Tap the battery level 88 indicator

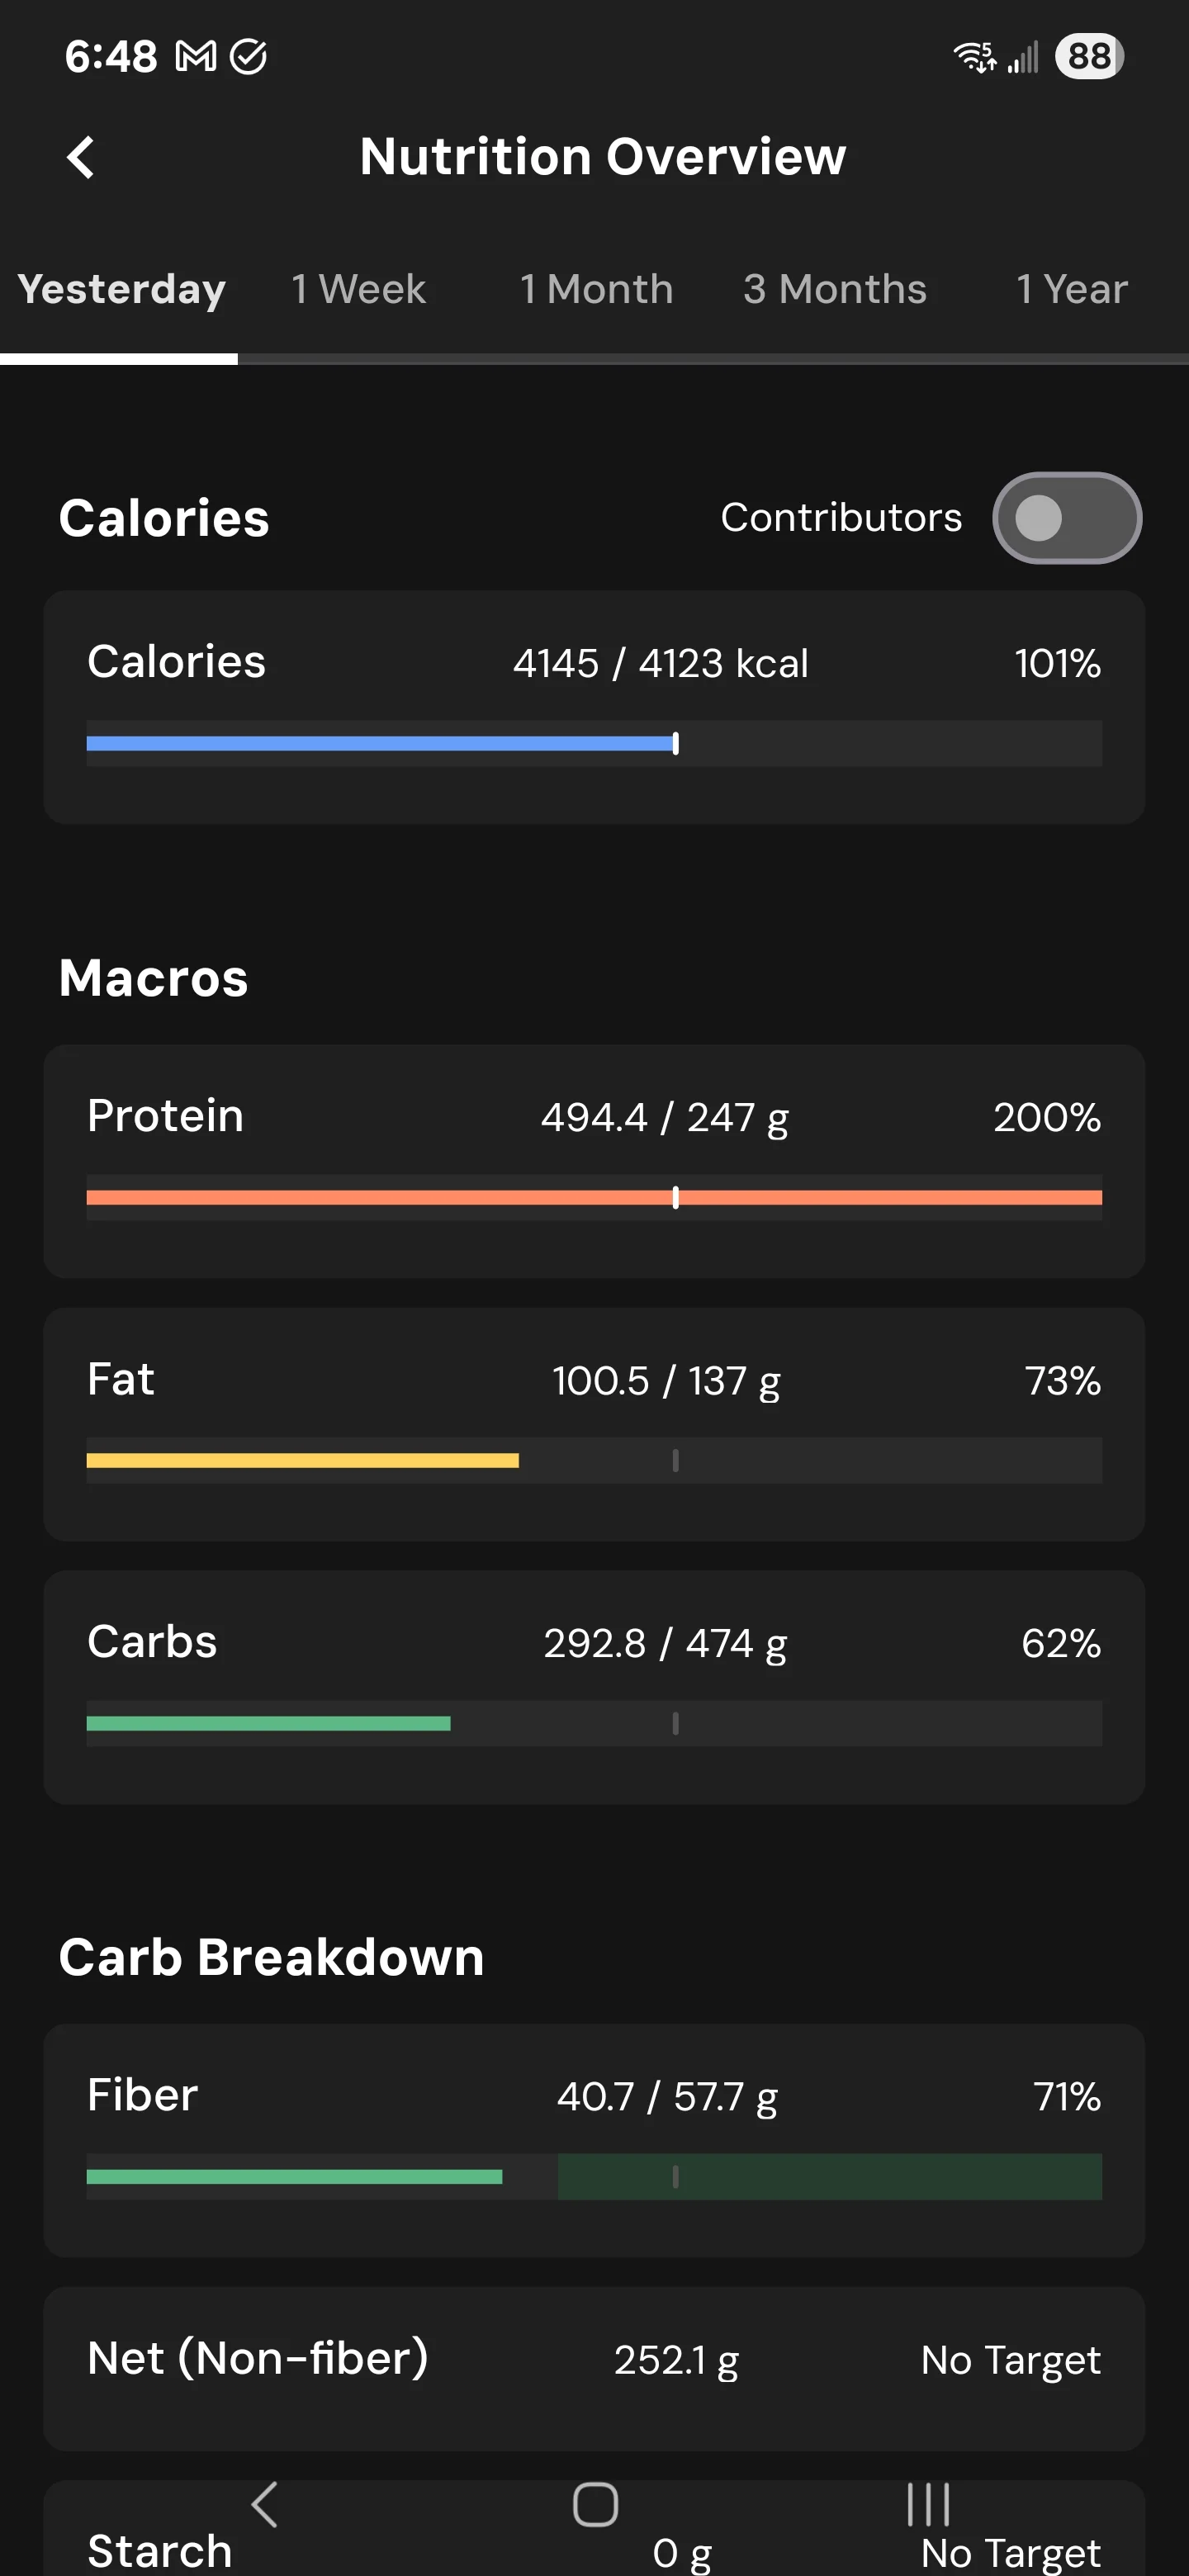tap(1089, 56)
